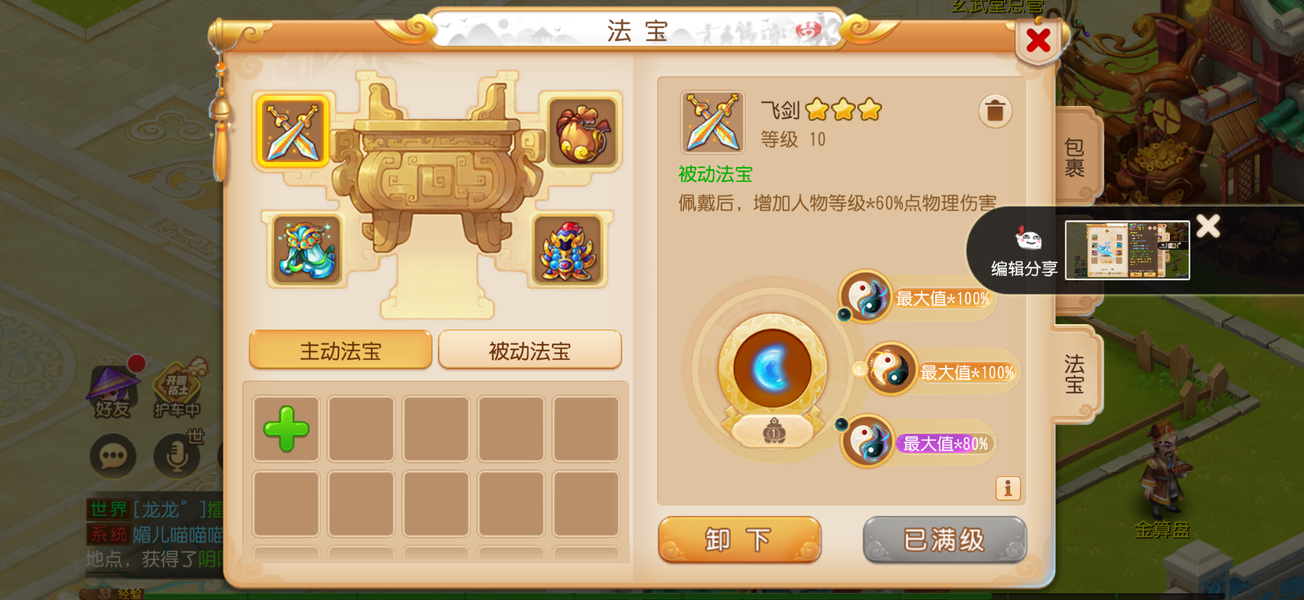This screenshot has width=1304, height=600.
Task: Open the info icon in detail panel
Action: click(x=1007, y=488)
